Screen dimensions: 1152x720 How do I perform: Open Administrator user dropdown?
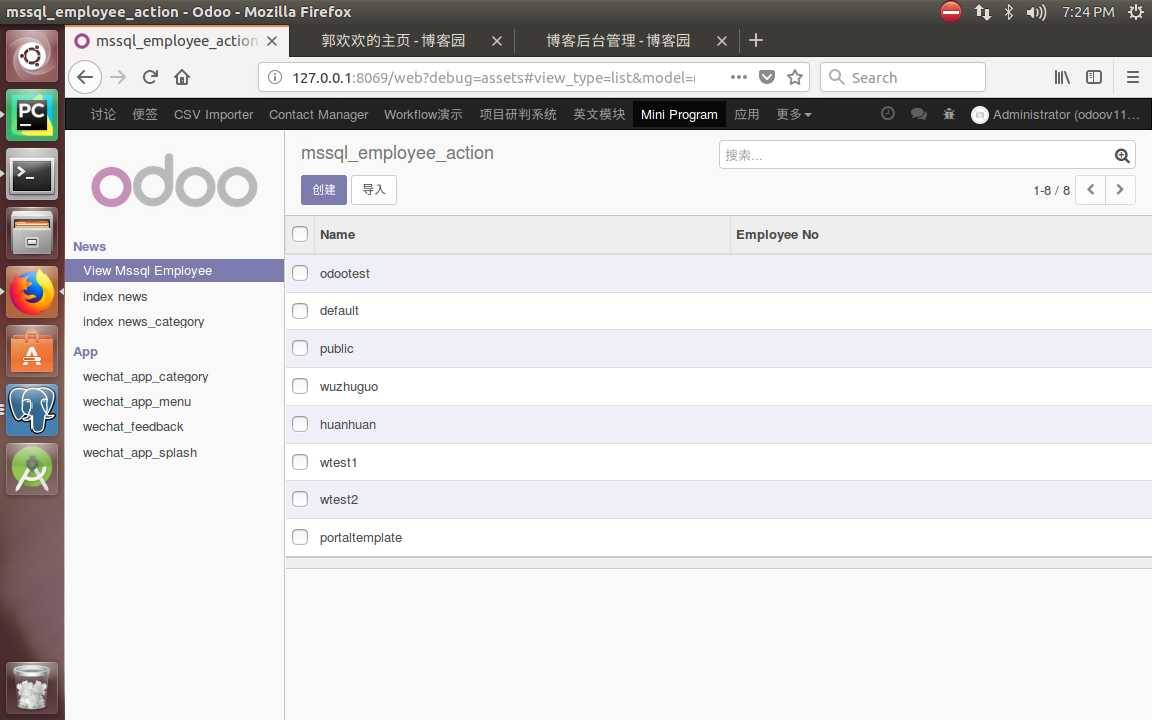point(1055,115)
